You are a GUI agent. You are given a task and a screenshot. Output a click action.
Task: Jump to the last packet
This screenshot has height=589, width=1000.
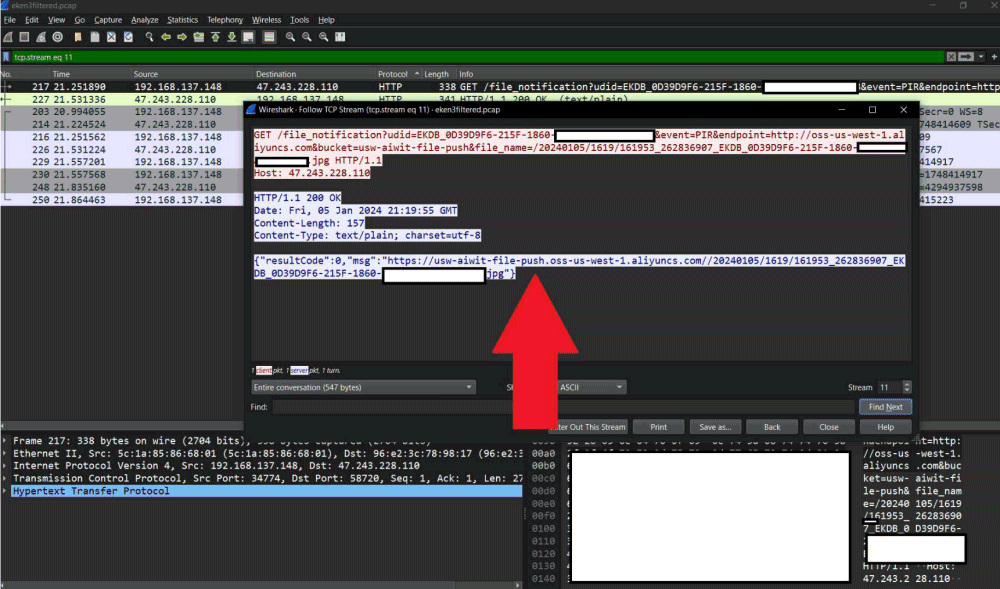click(x=232, y=37)
